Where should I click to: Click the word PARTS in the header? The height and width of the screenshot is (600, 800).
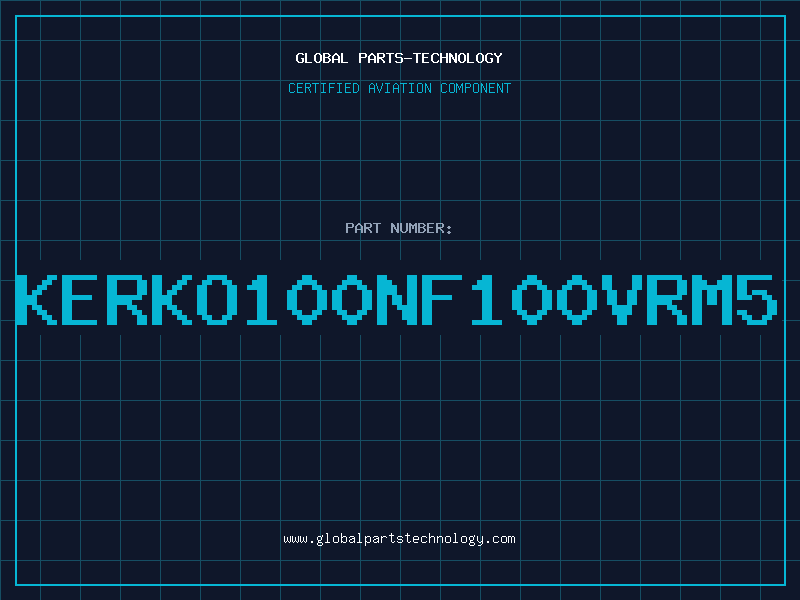pos(382,58)
